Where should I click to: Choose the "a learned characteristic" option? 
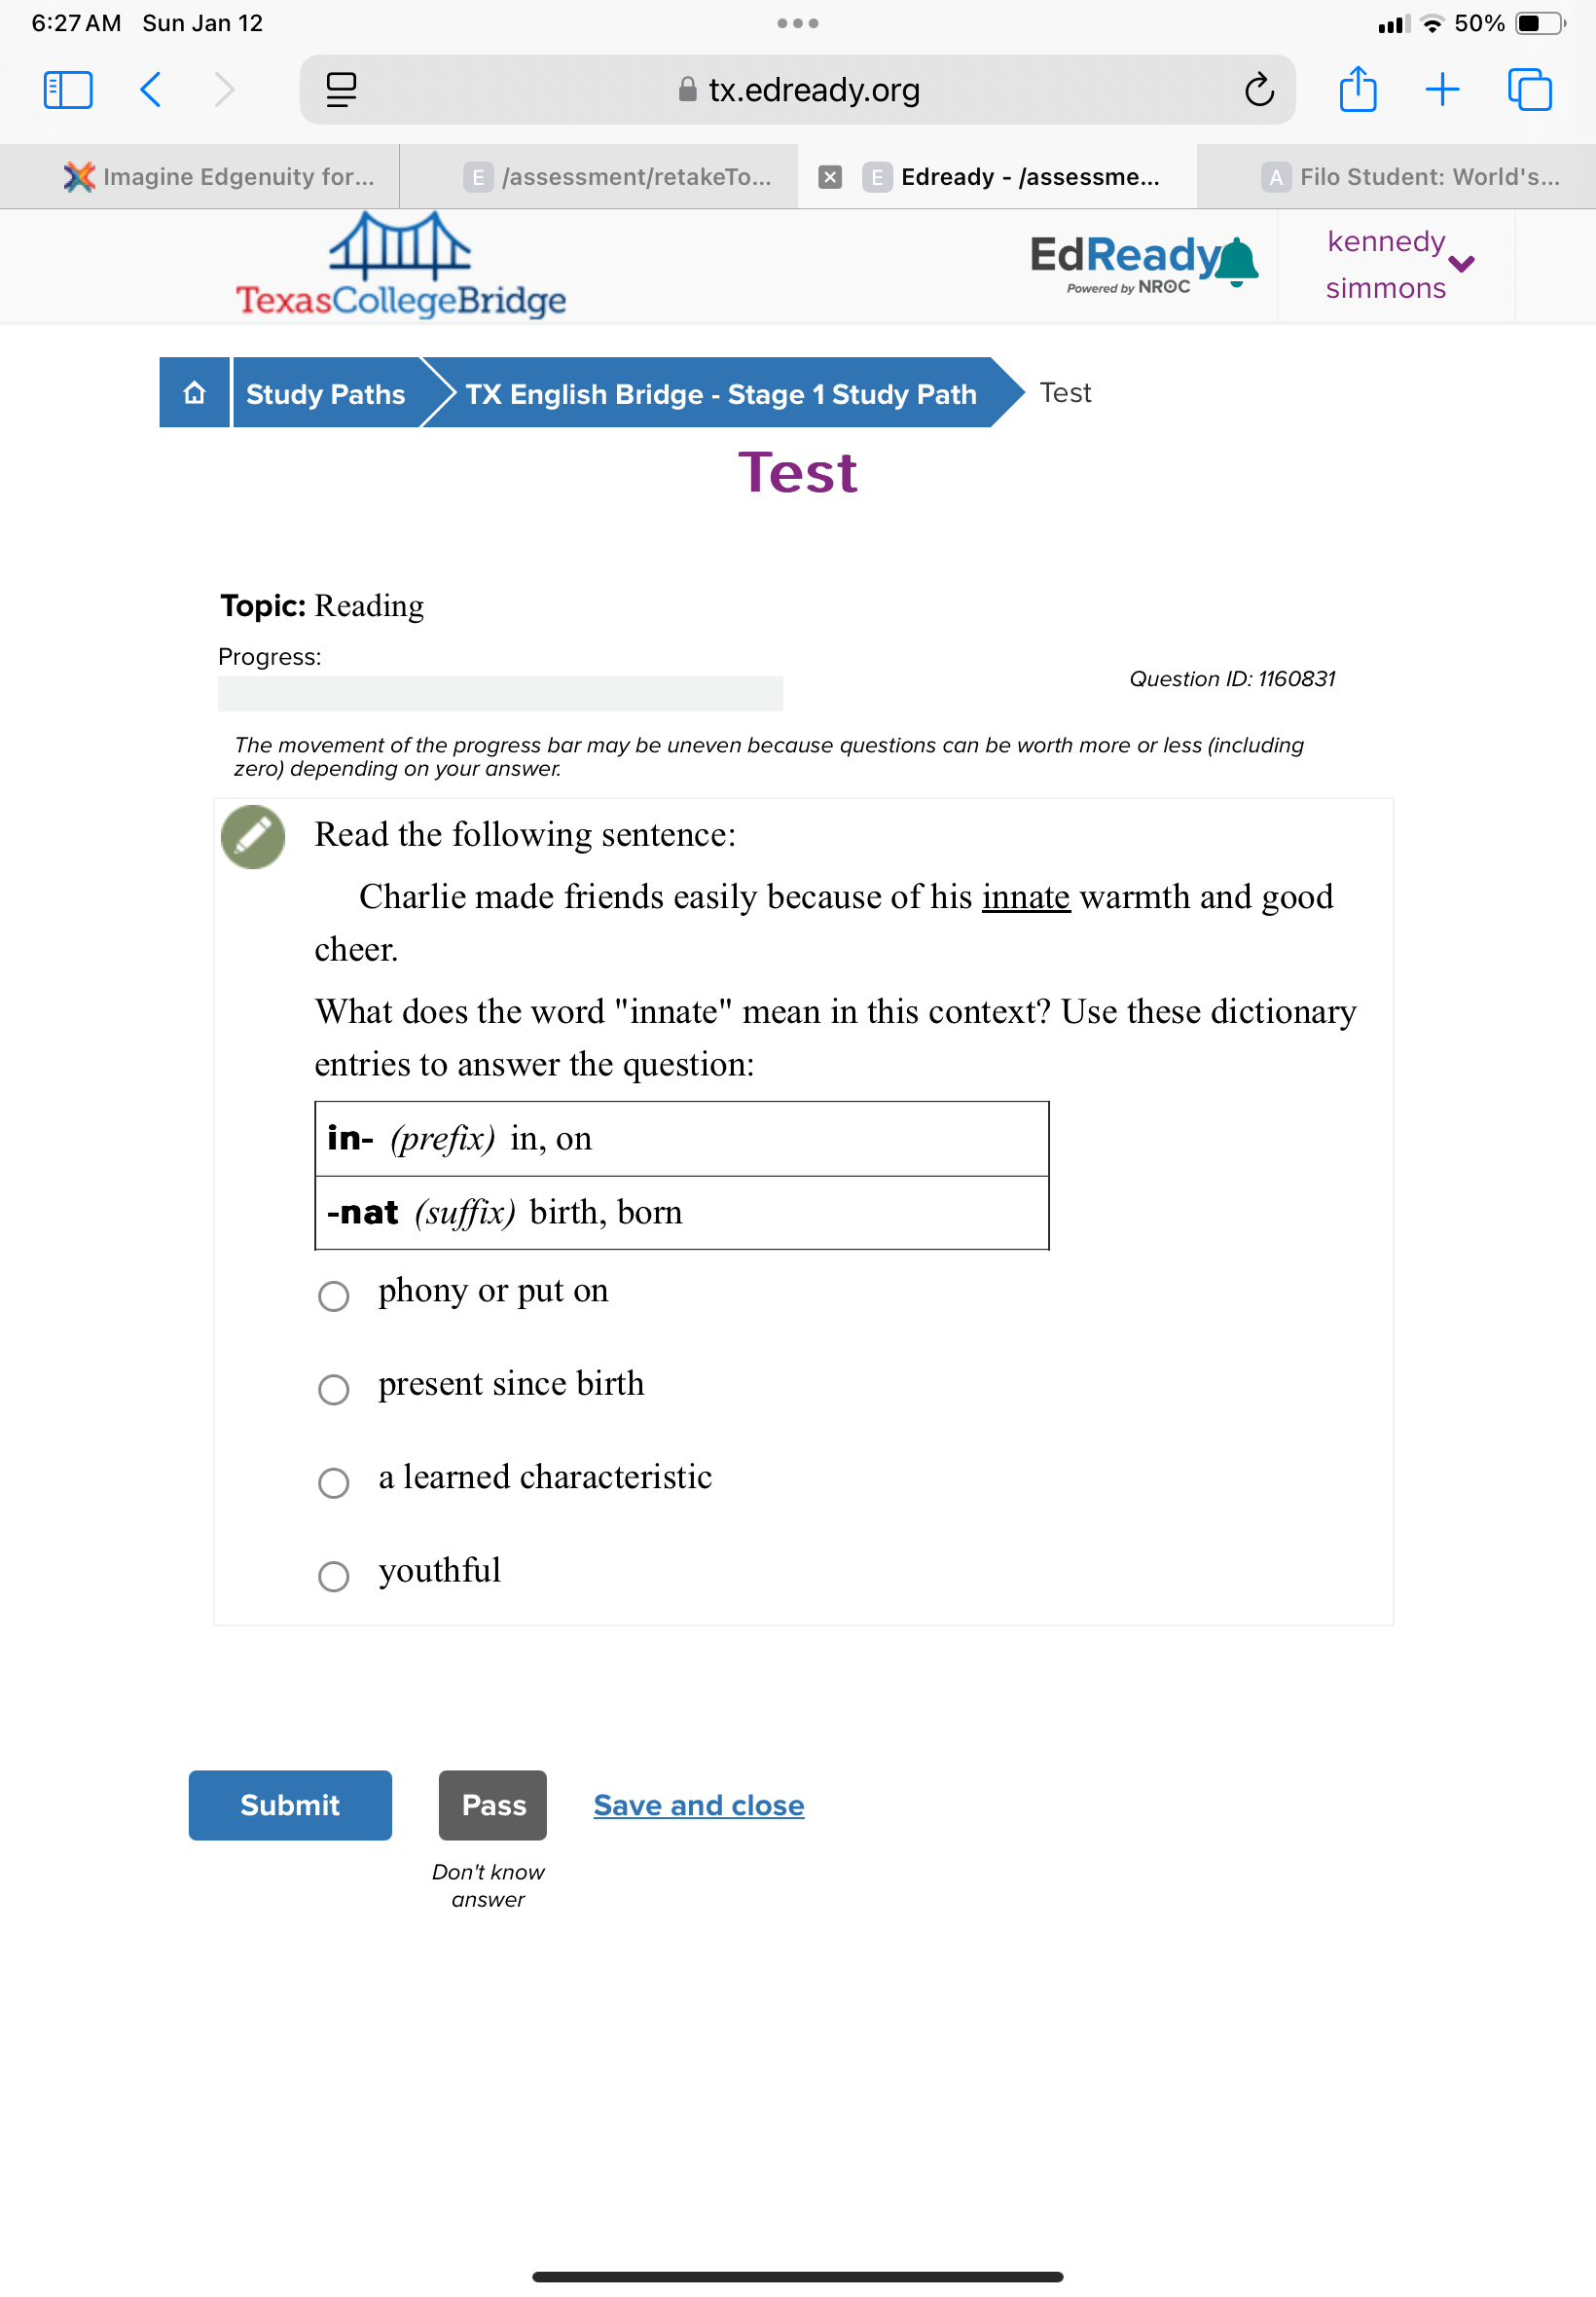coord(333,1483)
